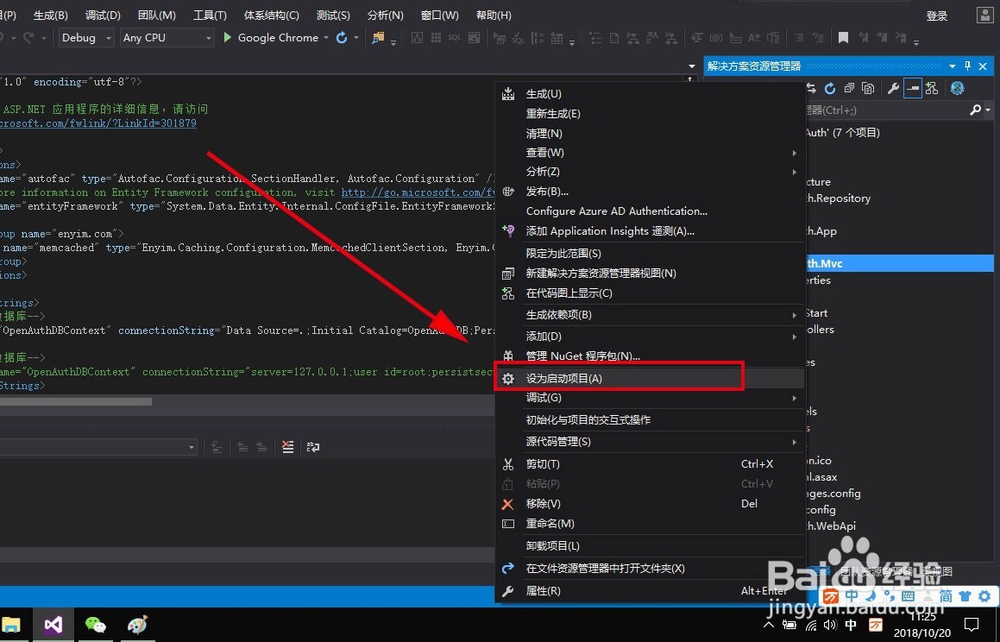Open properties via the wrench icon in Solution Explorer

coord(893,89)
